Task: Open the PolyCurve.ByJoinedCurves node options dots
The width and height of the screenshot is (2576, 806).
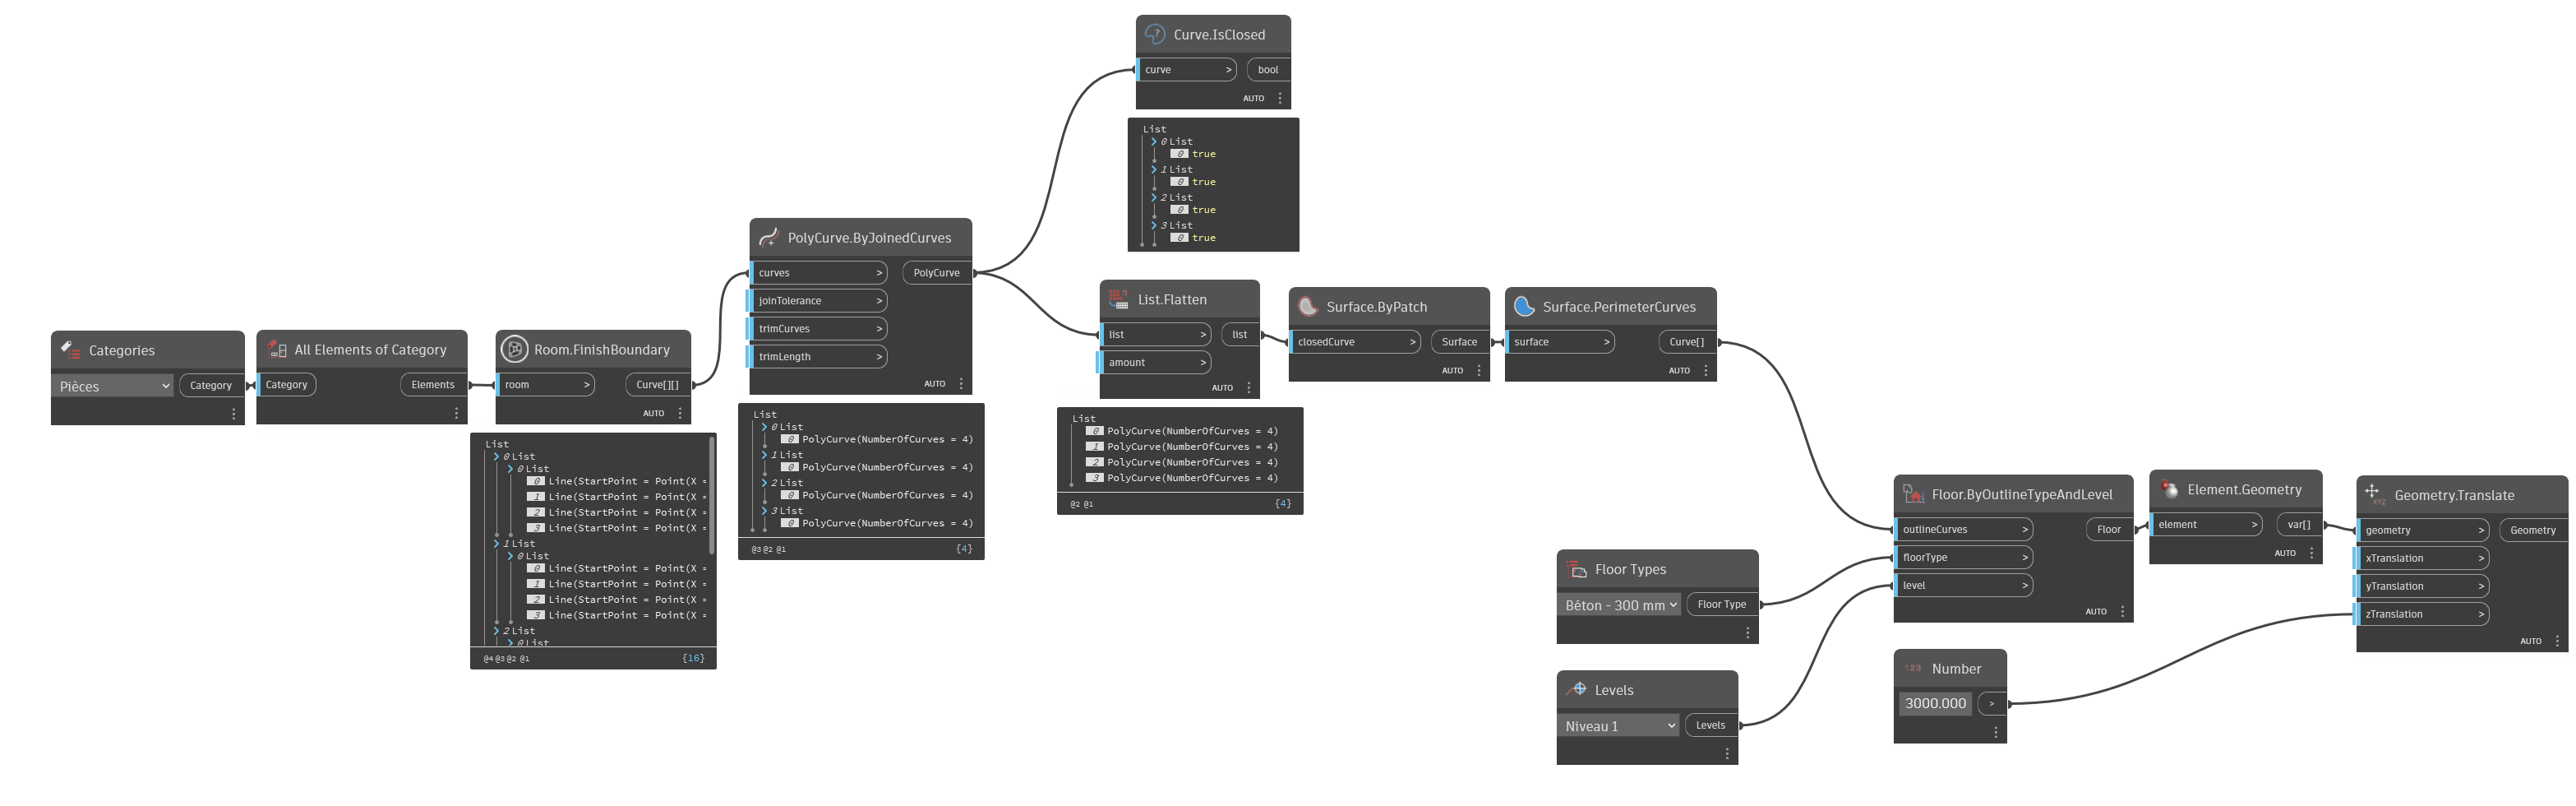Action: (x=961, y=383)
